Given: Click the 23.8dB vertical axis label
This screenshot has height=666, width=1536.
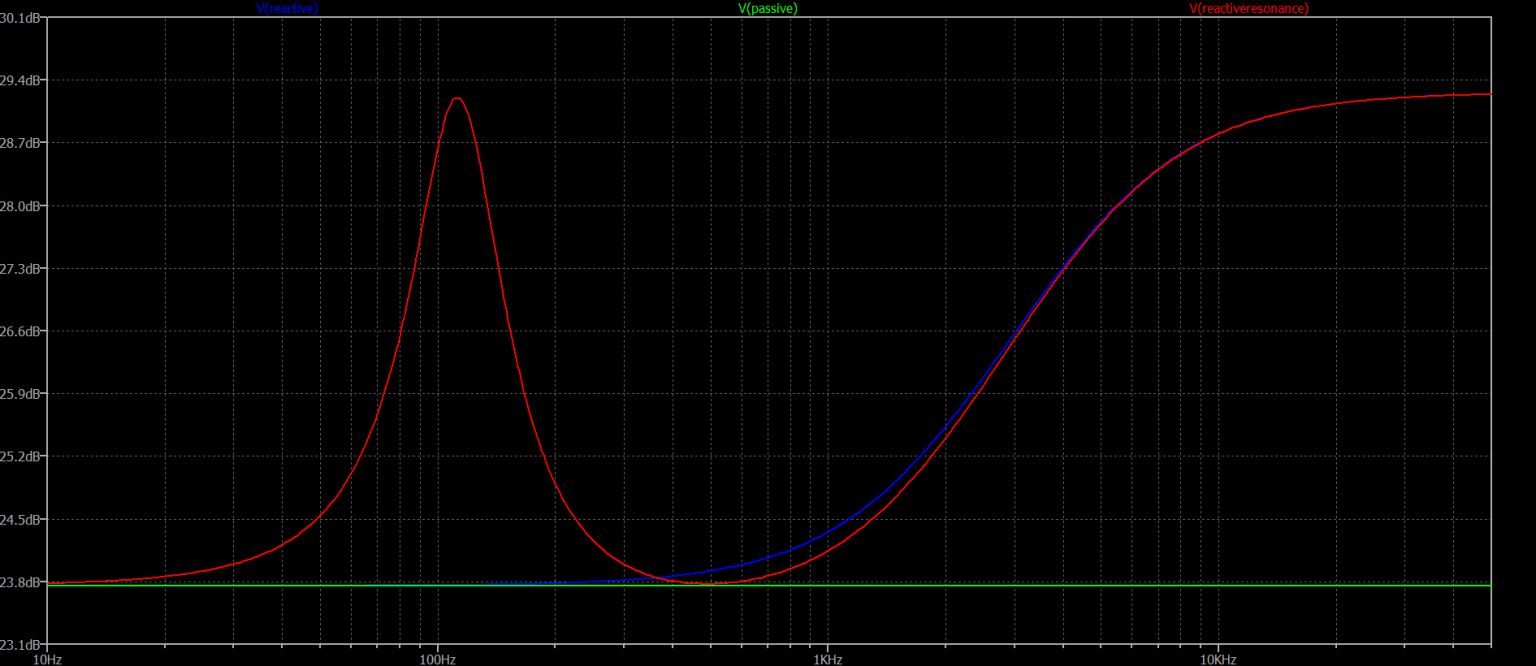Looking at the screenshot, I should 22,582.
